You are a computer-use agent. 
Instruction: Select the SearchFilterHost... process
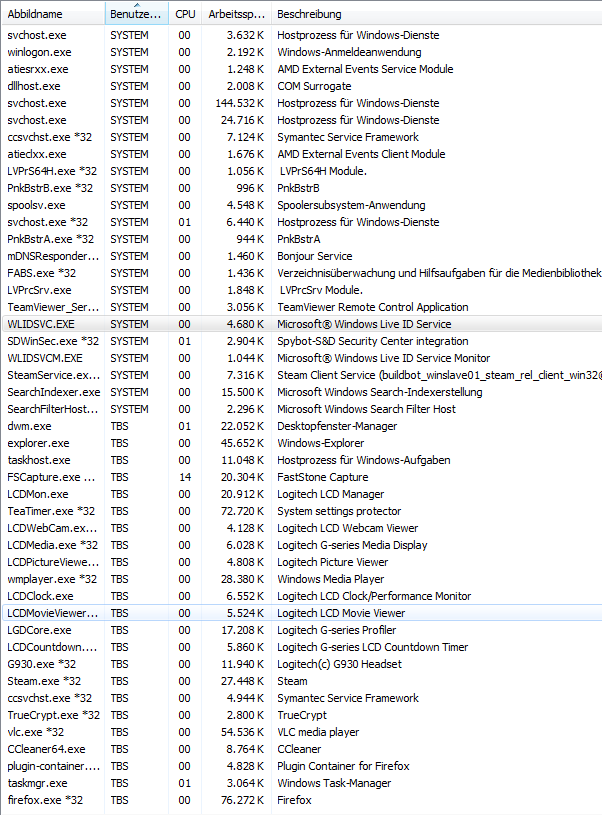pyautogui.click(x=302, y=409)
